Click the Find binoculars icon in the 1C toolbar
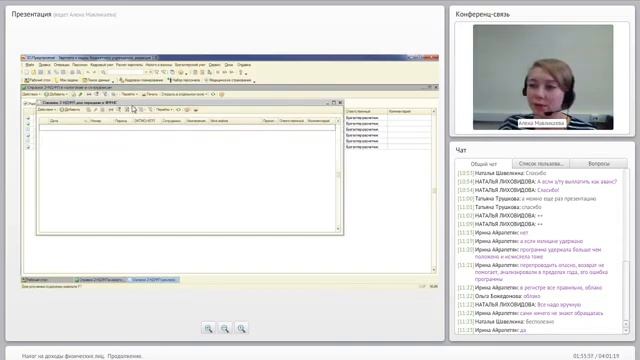Screen dimensions: 640x360 coord(103,72)
